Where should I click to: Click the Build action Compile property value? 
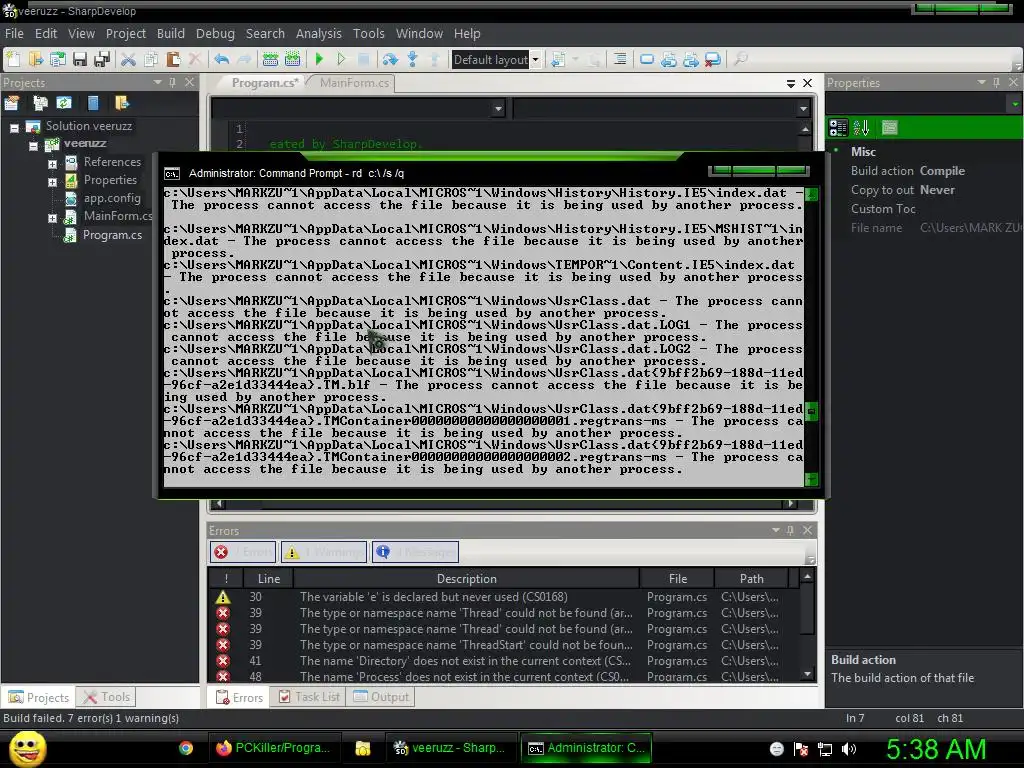pos(942,171)
